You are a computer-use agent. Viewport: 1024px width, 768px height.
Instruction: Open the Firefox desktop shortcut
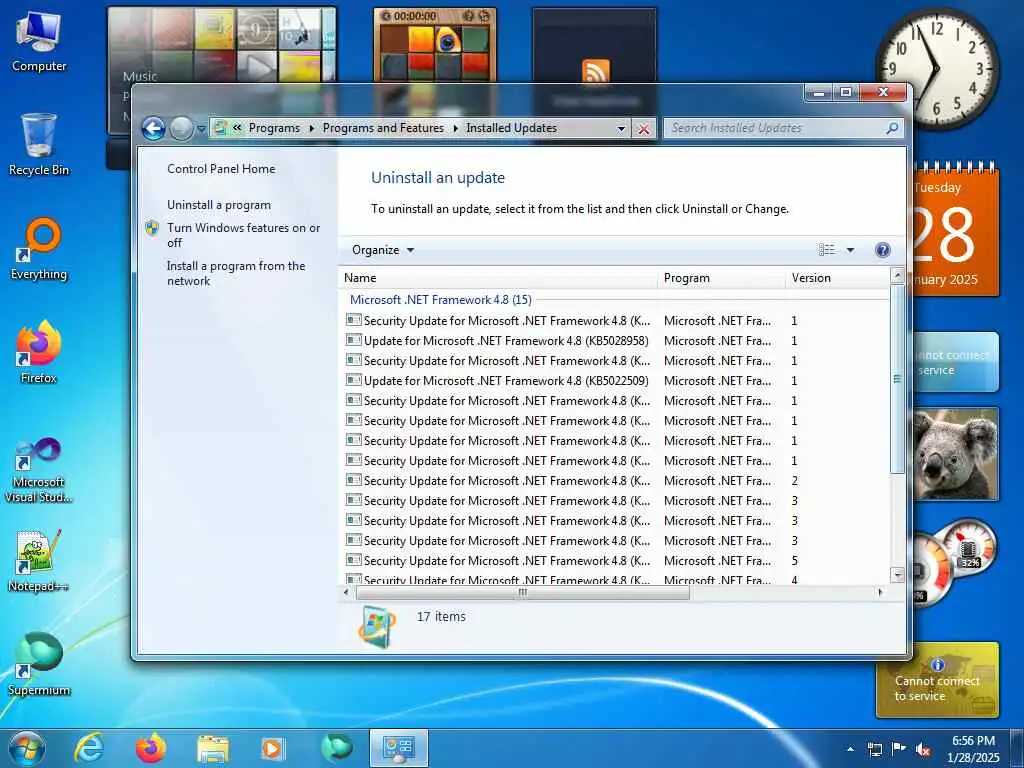point(39,352)
